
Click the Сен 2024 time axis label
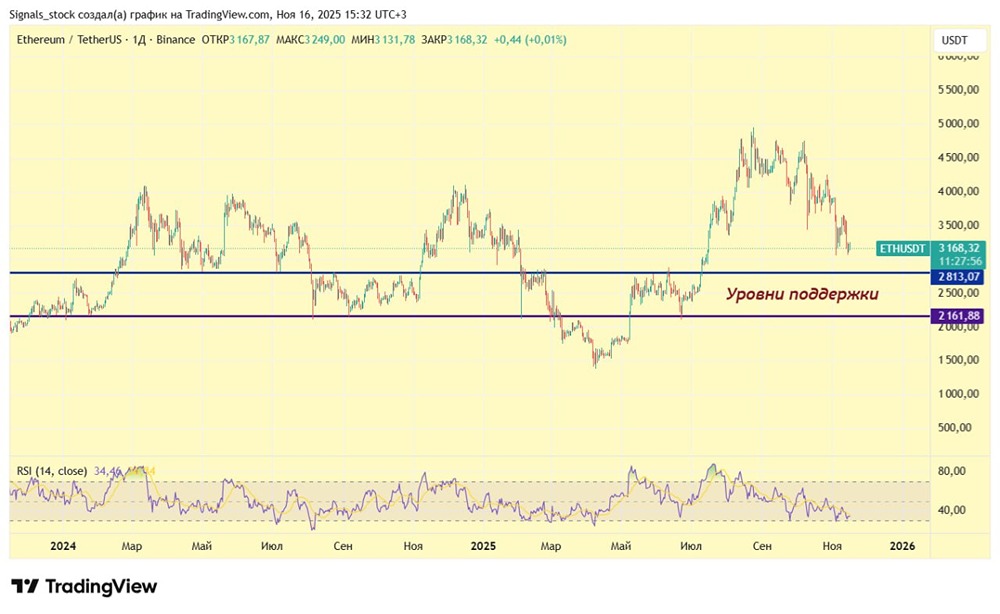[x=342, y=546]
